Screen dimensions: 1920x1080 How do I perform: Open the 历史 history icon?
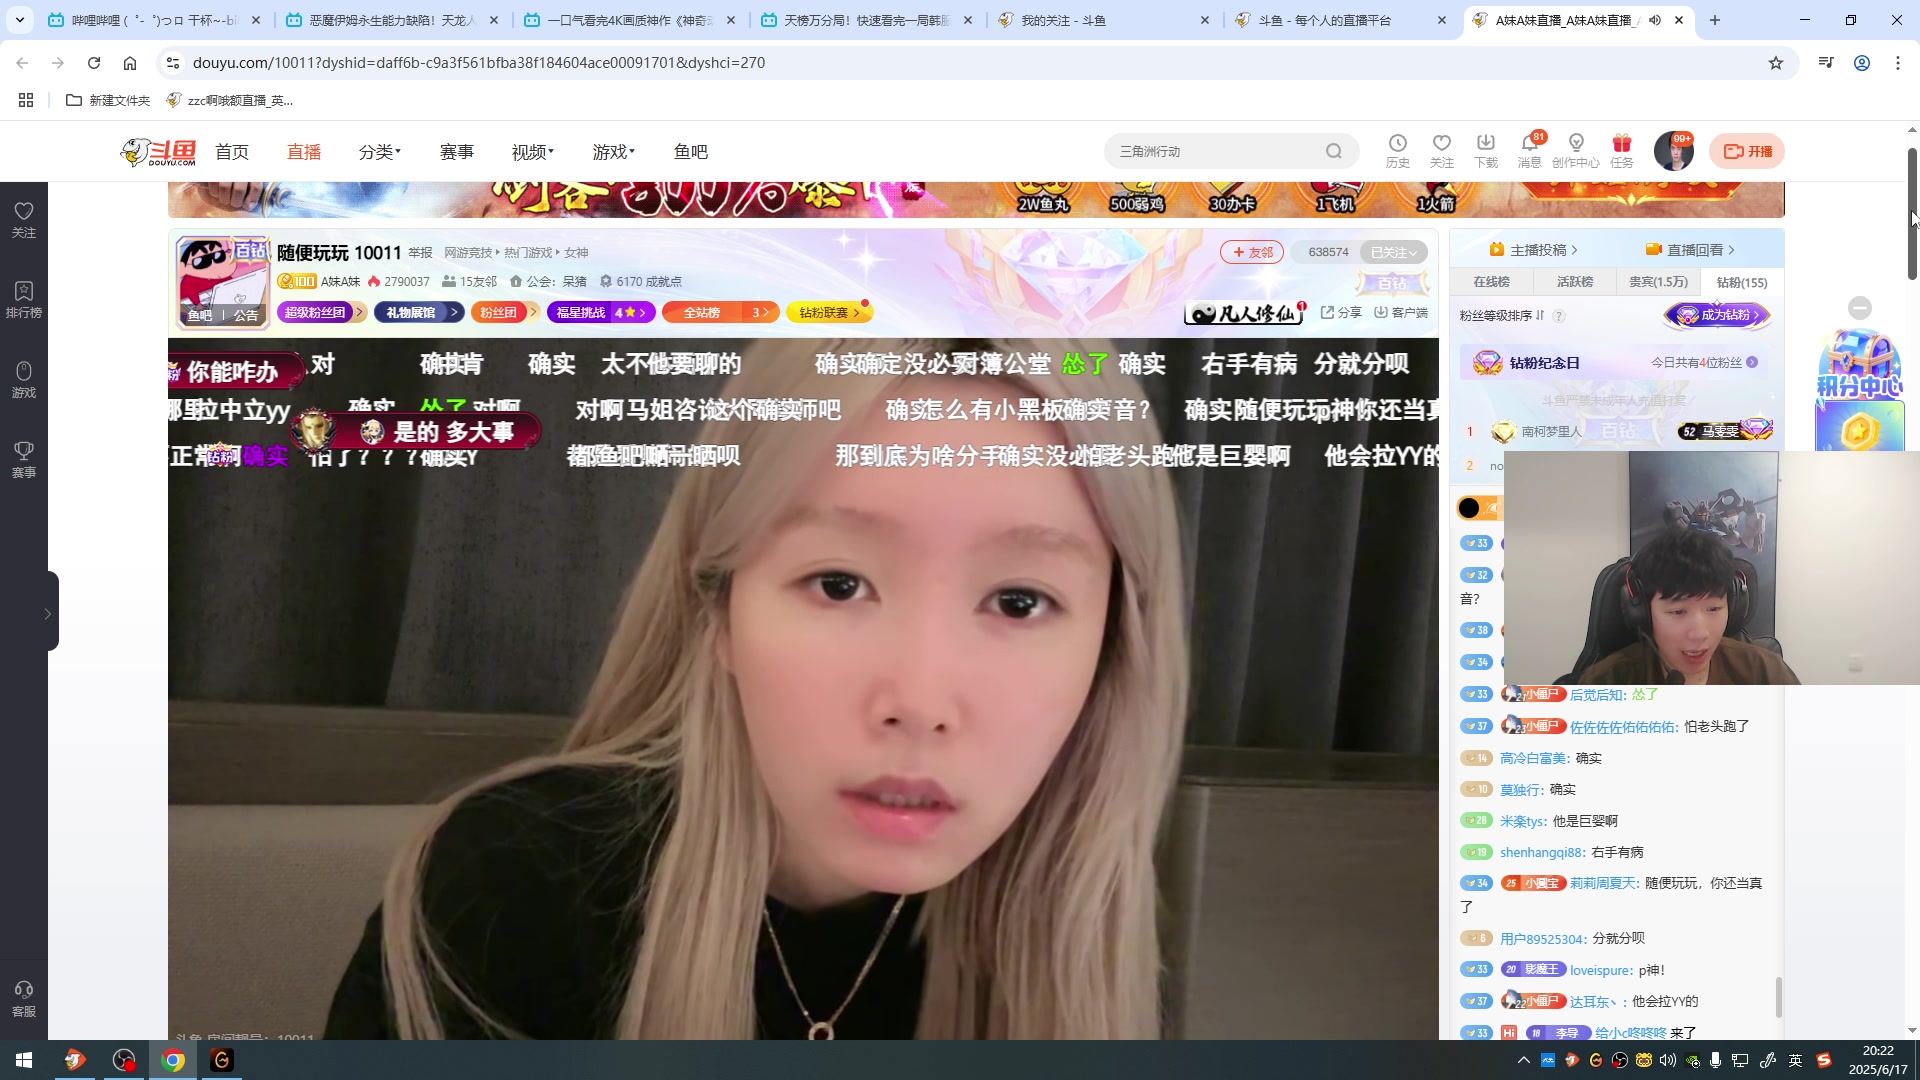pos(1397,151)
